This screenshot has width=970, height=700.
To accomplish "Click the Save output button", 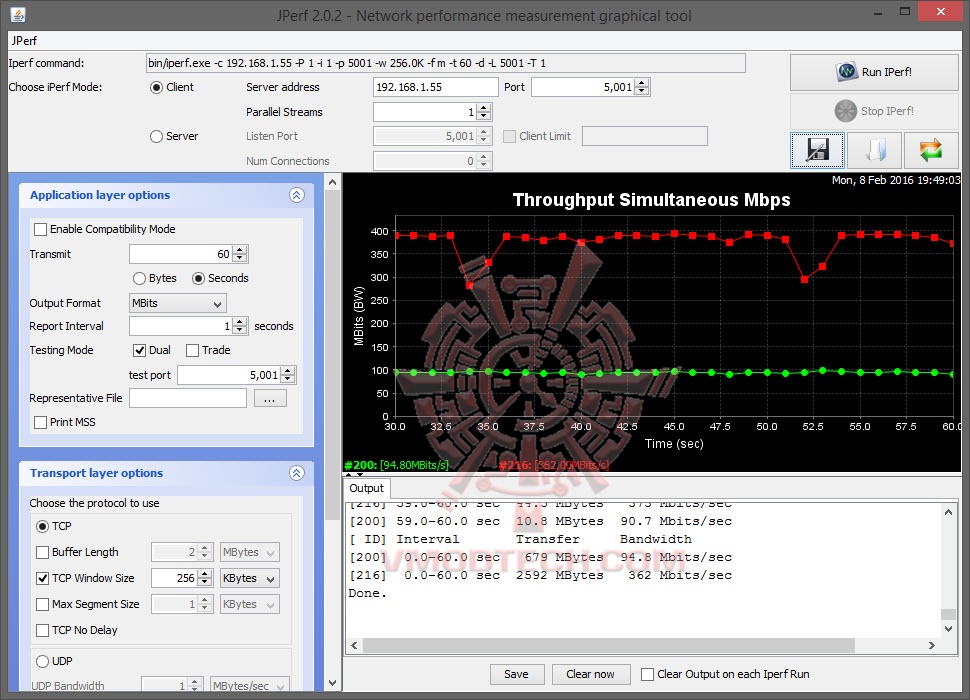I will tap(516, 674).
